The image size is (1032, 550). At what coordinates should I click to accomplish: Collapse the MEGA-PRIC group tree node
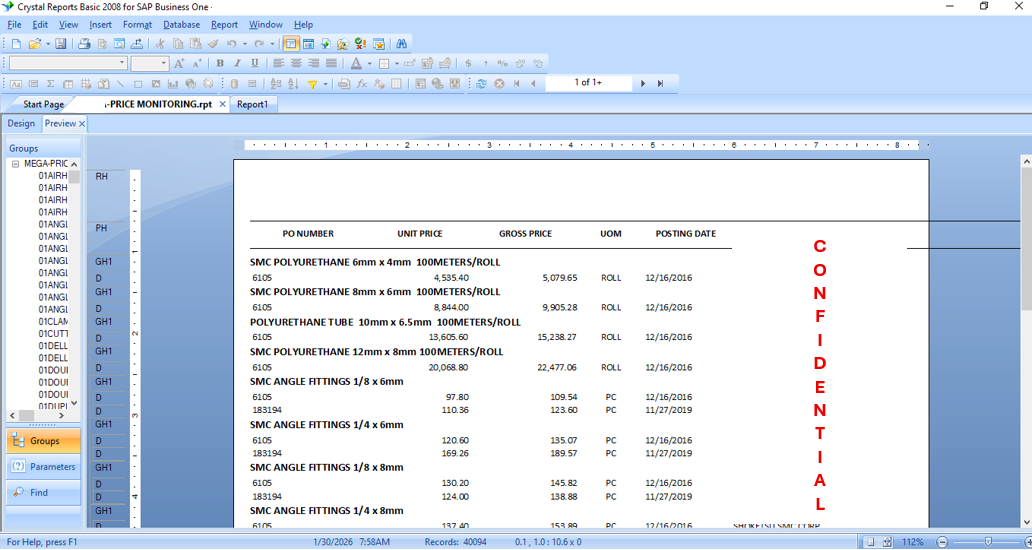(x=15, y=164)
